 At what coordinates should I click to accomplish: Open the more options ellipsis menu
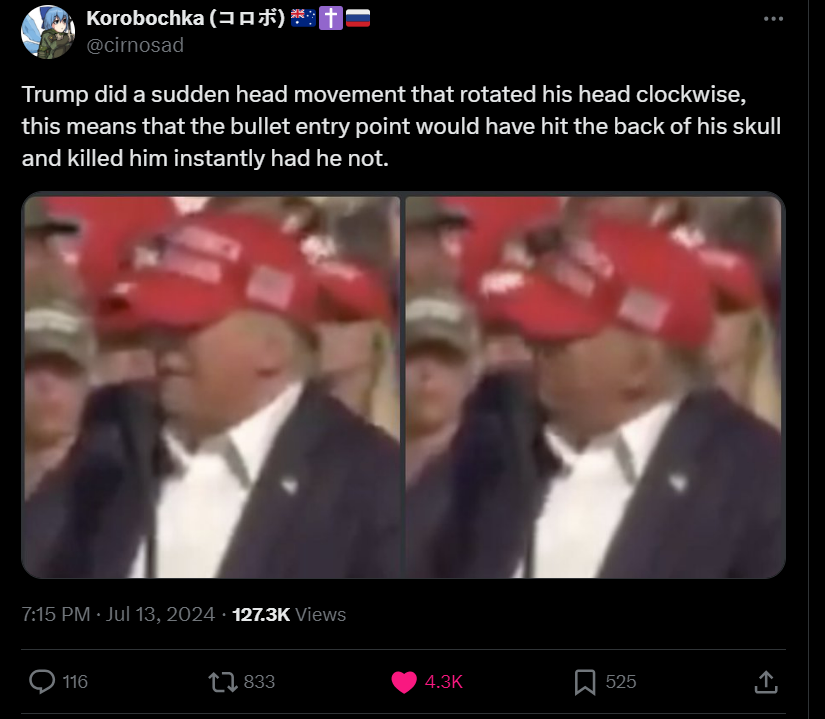[773, 19]
